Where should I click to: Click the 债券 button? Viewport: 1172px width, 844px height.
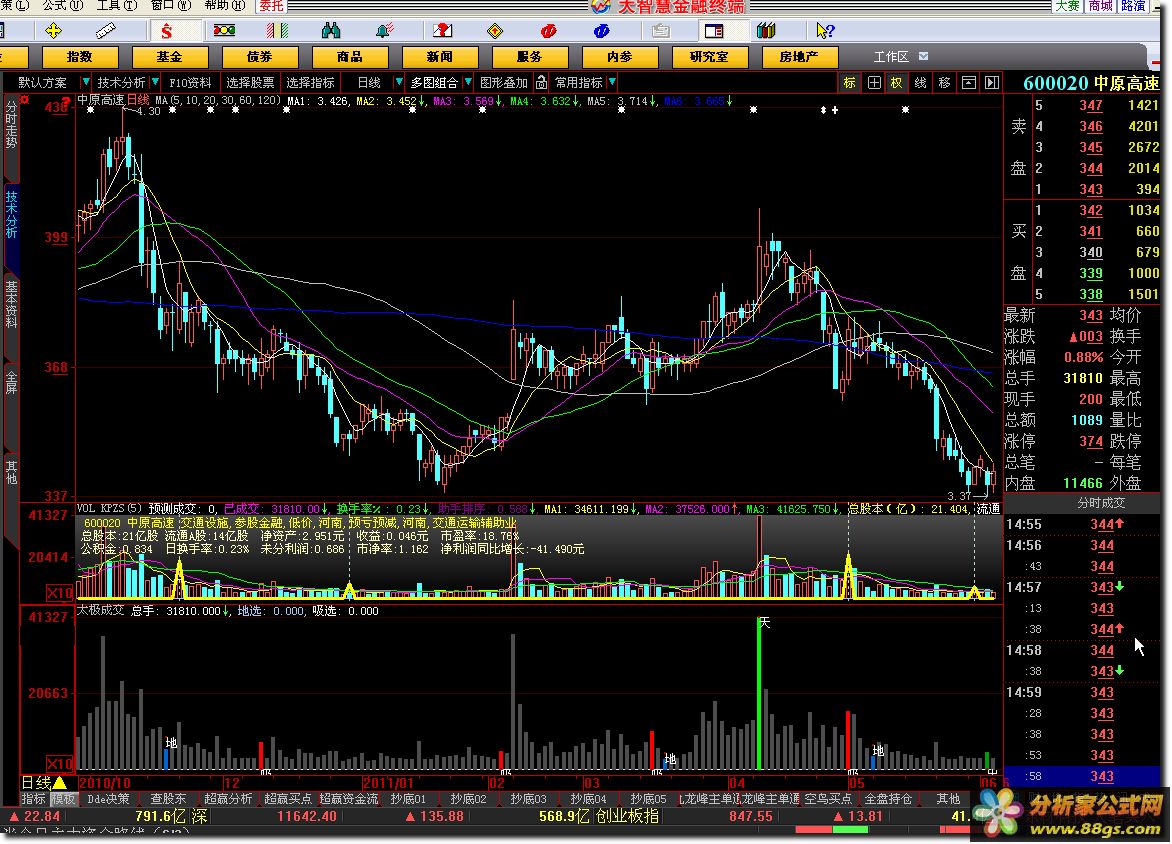click(260, 57)
